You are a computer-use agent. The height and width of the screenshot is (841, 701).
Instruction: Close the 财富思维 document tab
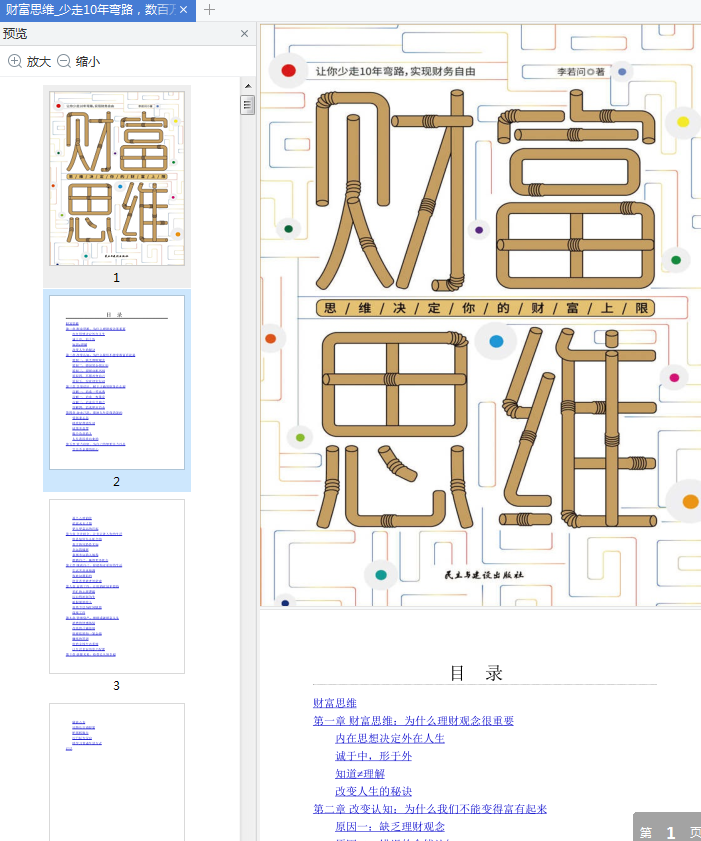coord(183,10)
